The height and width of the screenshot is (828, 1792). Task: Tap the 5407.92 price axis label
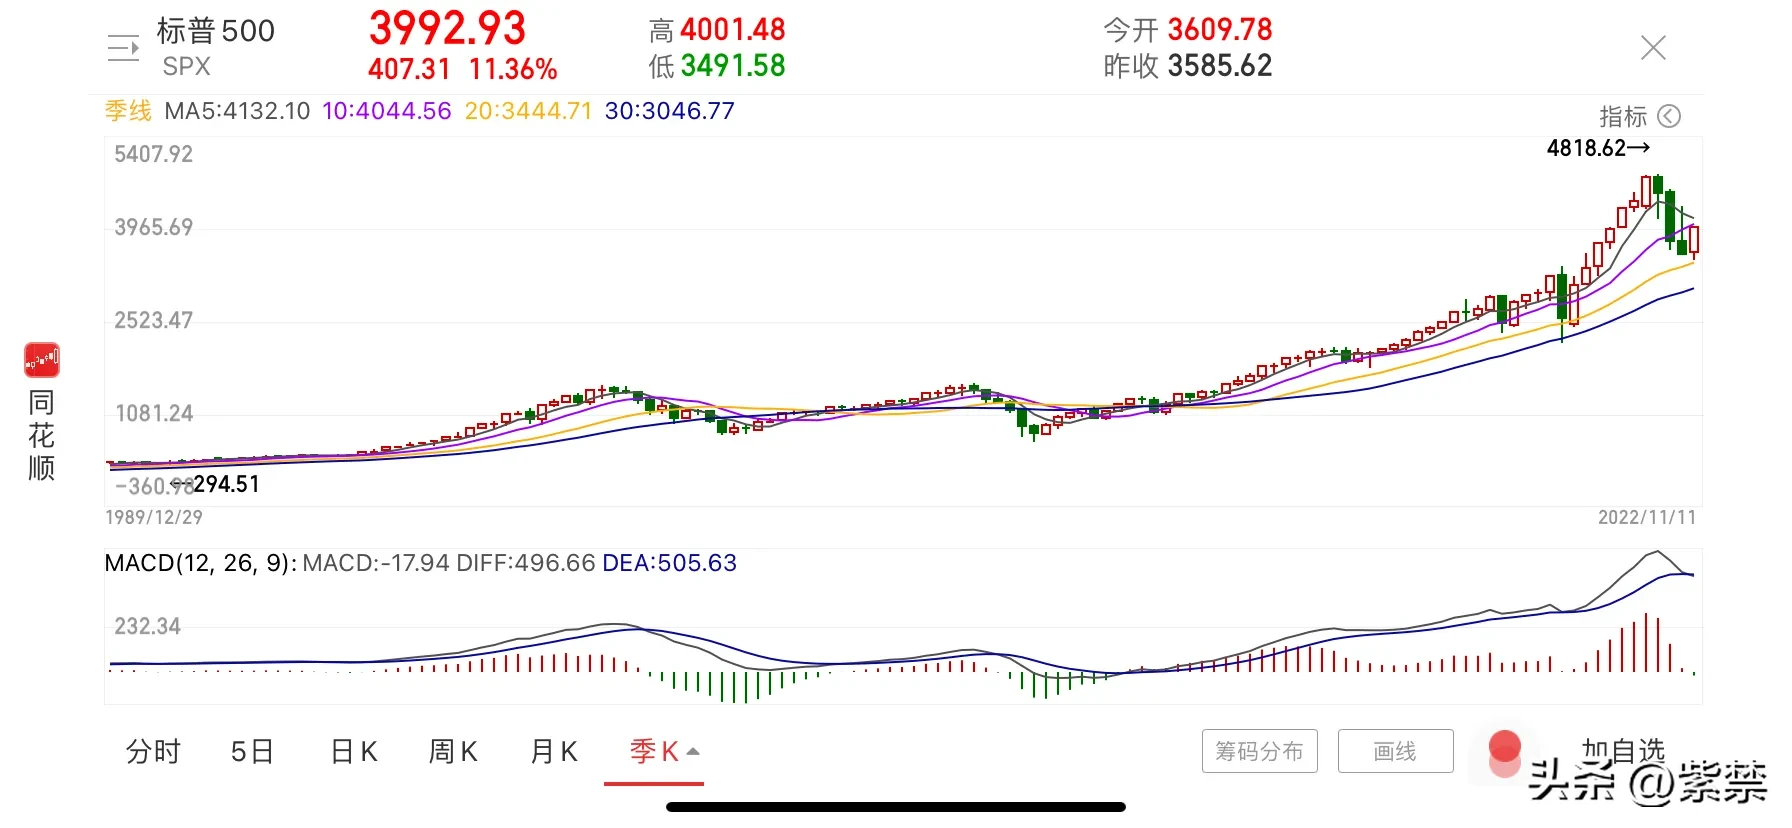click(153, 154)
